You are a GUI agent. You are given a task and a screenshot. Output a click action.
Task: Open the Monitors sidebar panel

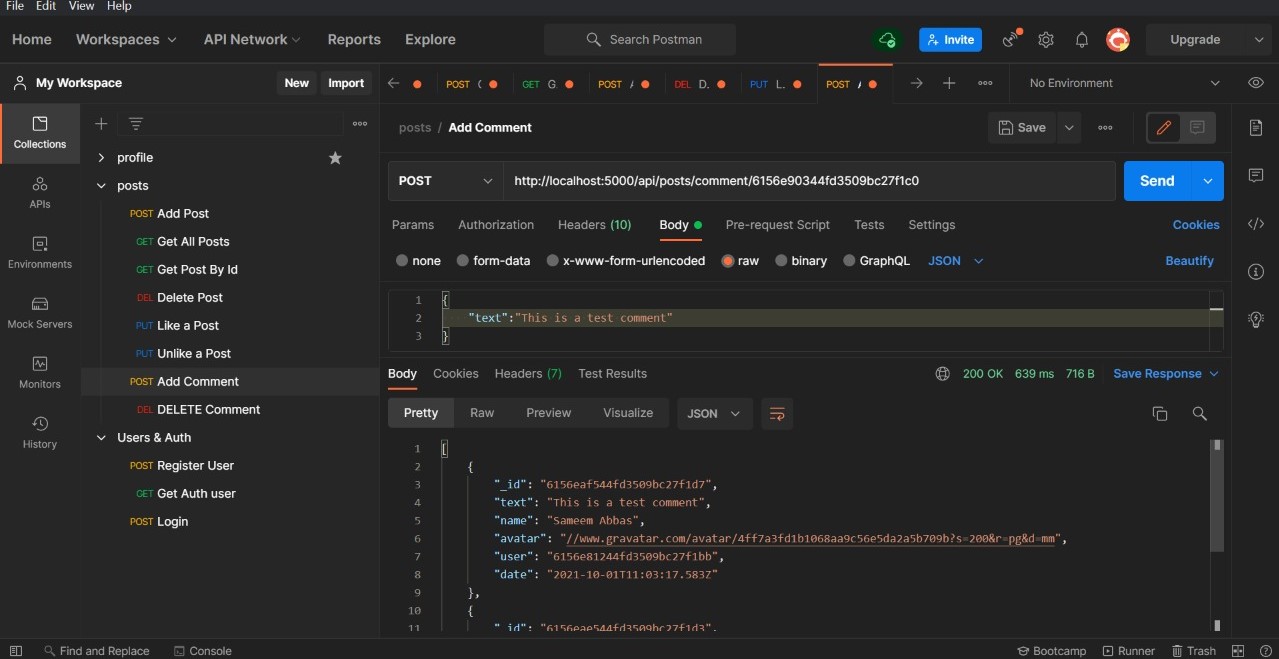(40, 373)
